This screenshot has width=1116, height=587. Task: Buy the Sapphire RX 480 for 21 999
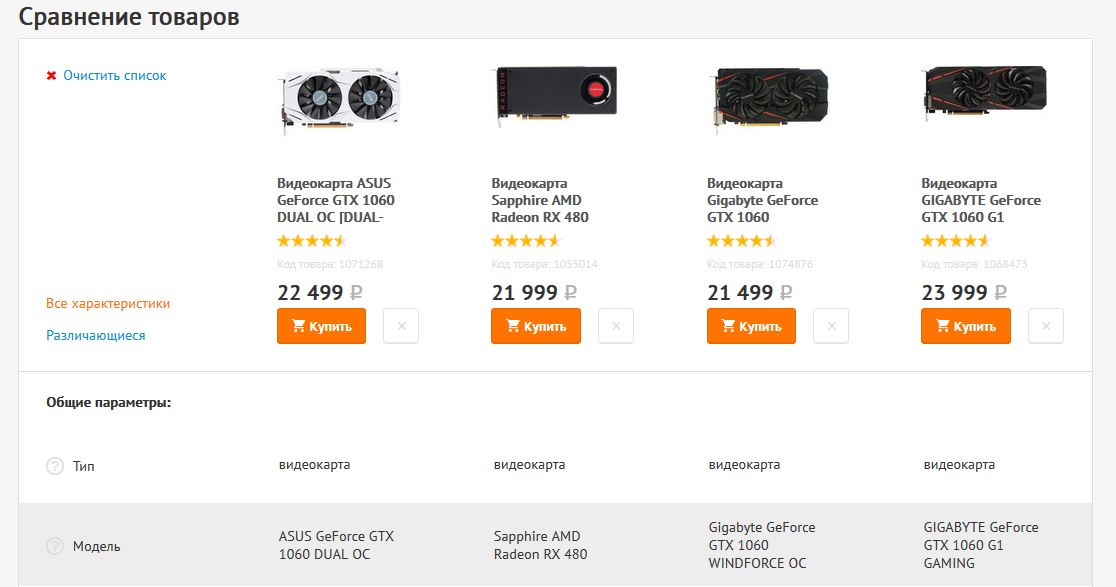(x=536, y=326)
